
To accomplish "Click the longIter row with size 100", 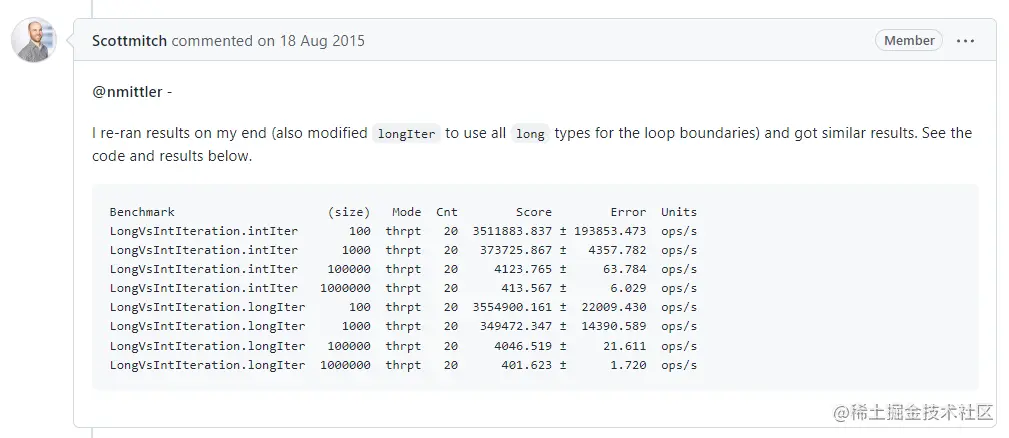I will click(403, 307).
